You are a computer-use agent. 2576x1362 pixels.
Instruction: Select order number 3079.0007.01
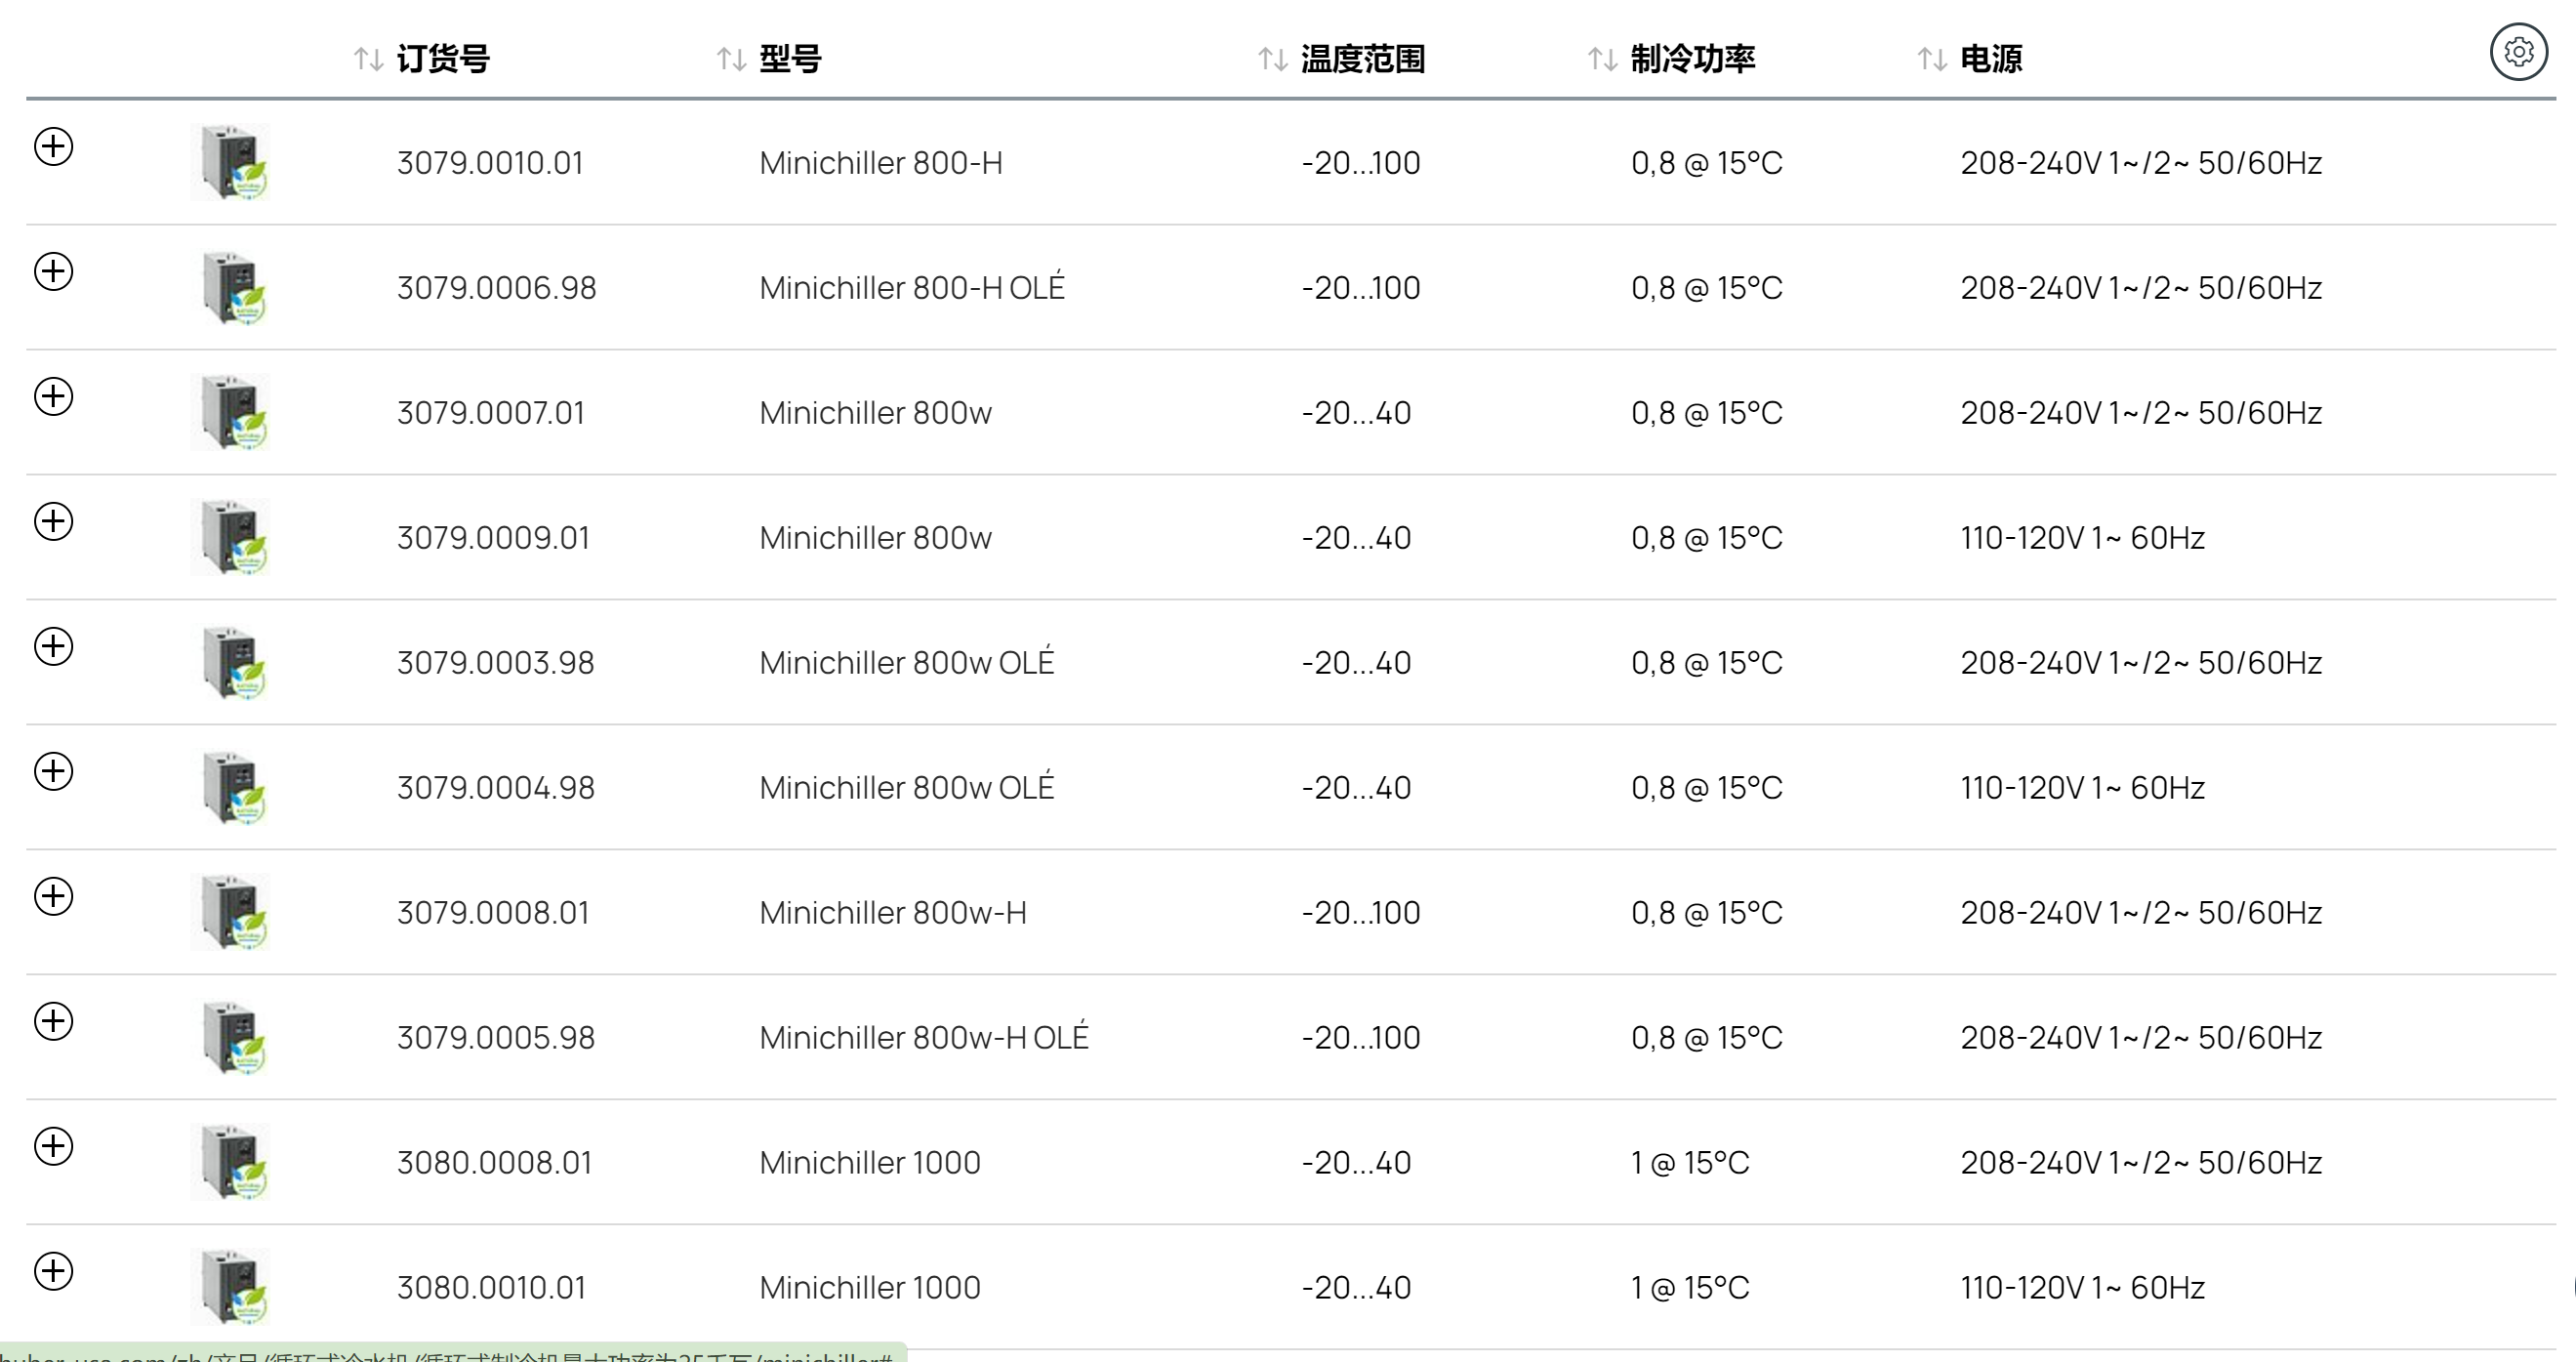491,413
